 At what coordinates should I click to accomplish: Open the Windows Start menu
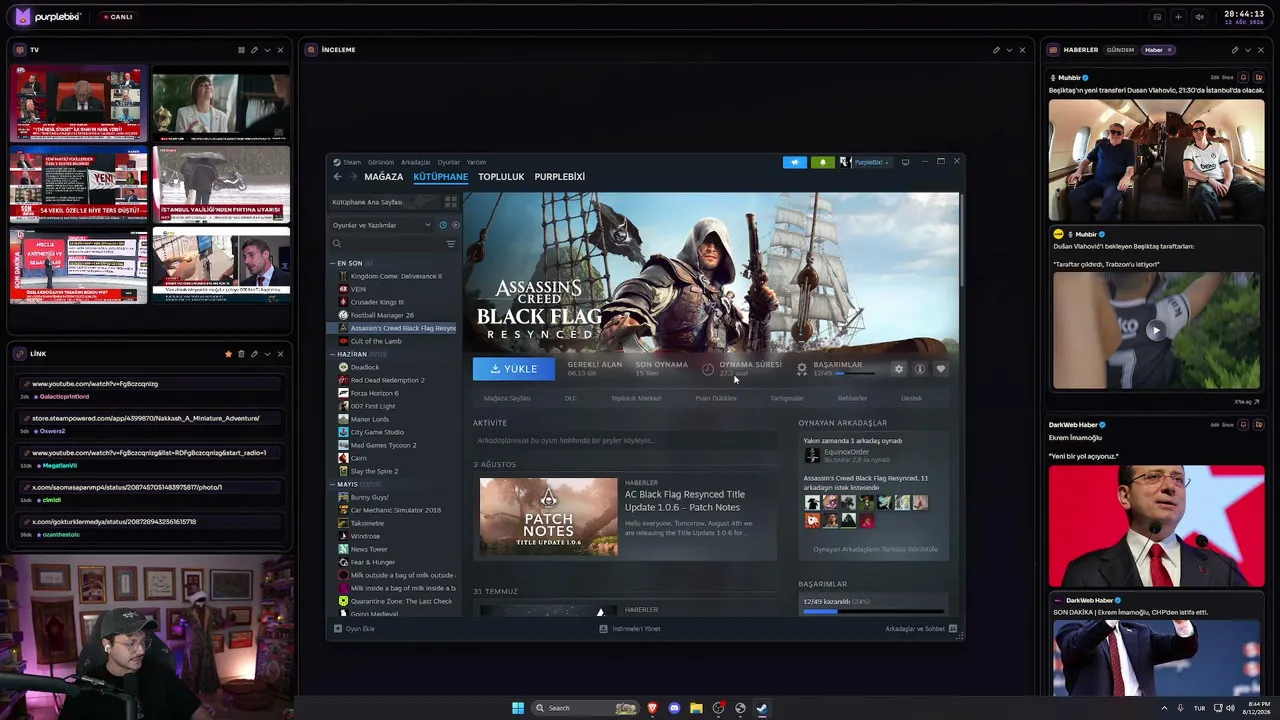point(518,708)
